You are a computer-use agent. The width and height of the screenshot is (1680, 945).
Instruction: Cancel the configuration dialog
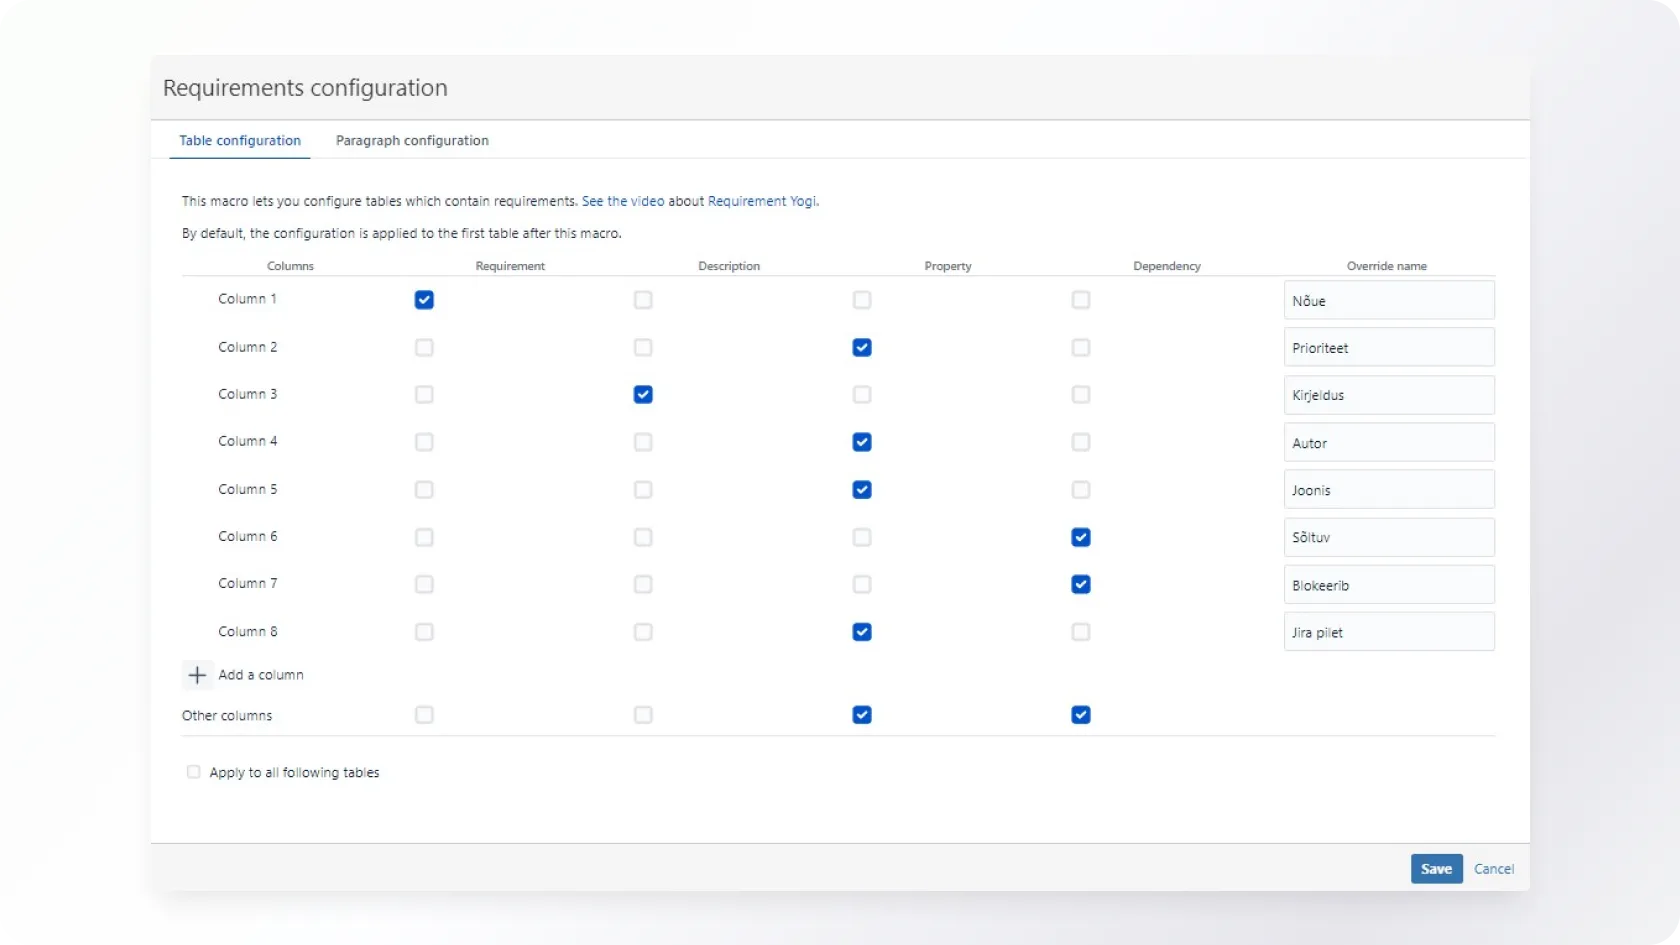(1493, 869)
